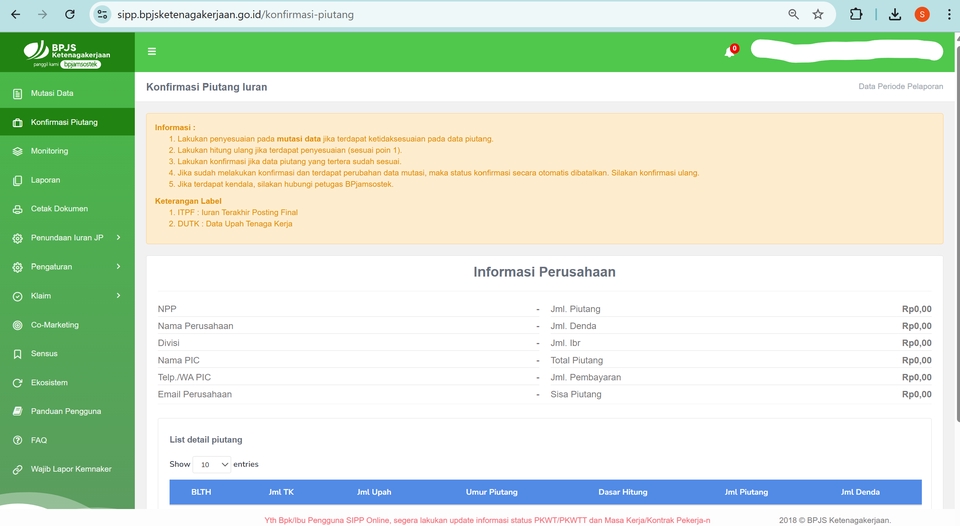
Task: Click the zoom magnifier in address bar
Action: [793, 14]
